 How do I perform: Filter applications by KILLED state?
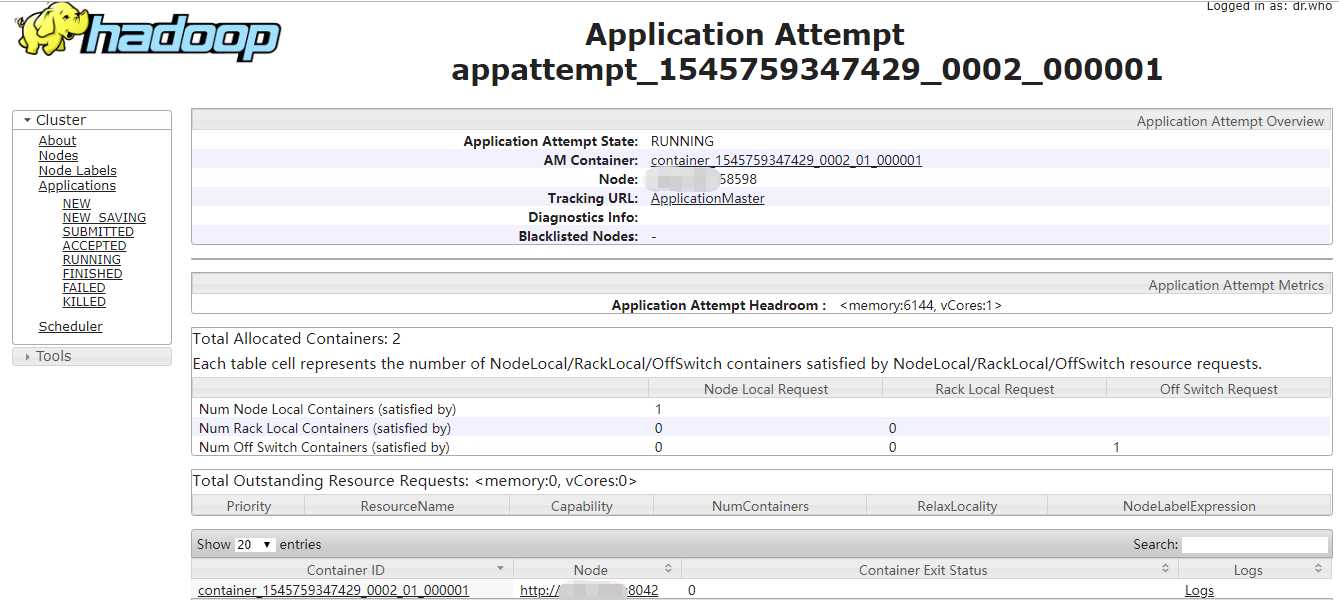(84, 302)
